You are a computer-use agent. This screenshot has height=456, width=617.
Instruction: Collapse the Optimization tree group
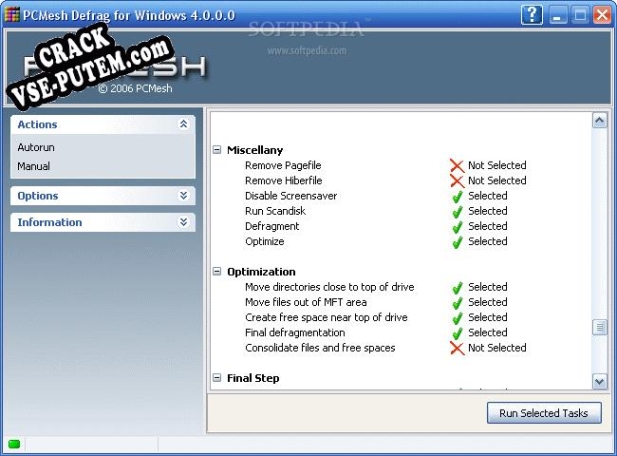(x=217, y=272)
